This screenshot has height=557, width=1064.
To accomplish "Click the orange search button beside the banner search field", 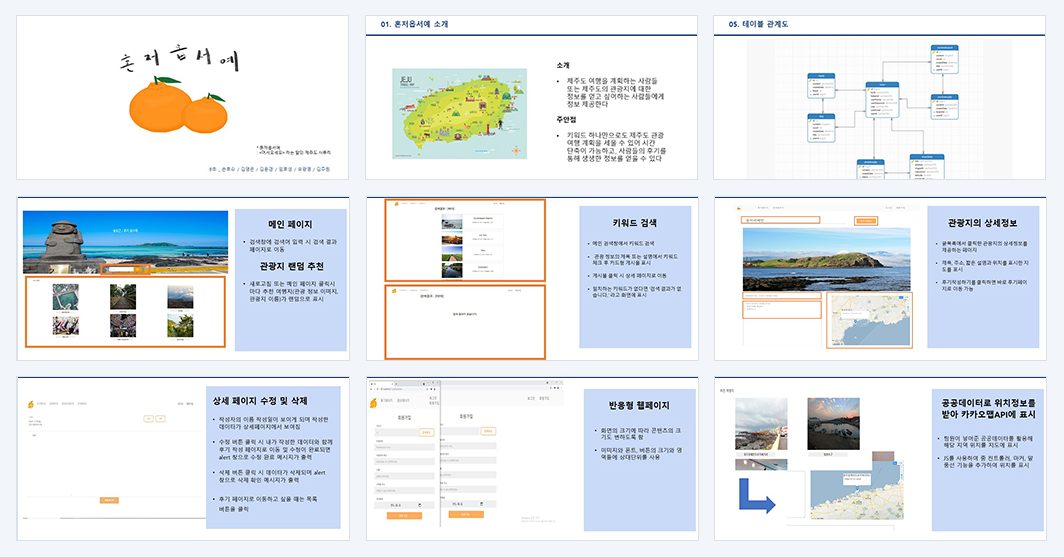I will 140,269.
